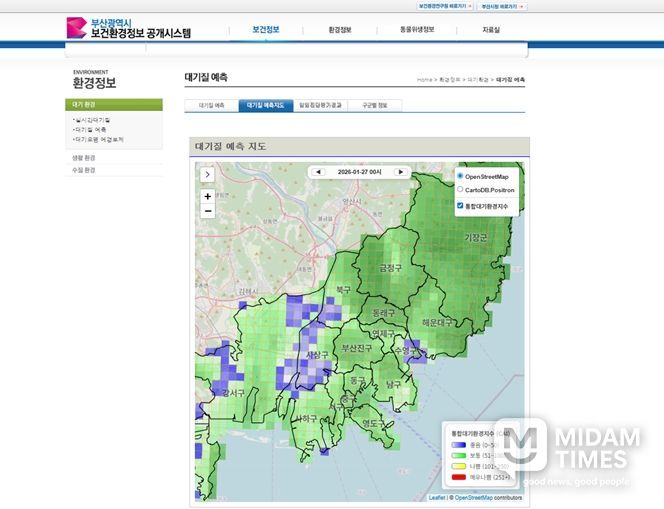
Task: Zoom out on the air quality map
Action: point(208,211)
